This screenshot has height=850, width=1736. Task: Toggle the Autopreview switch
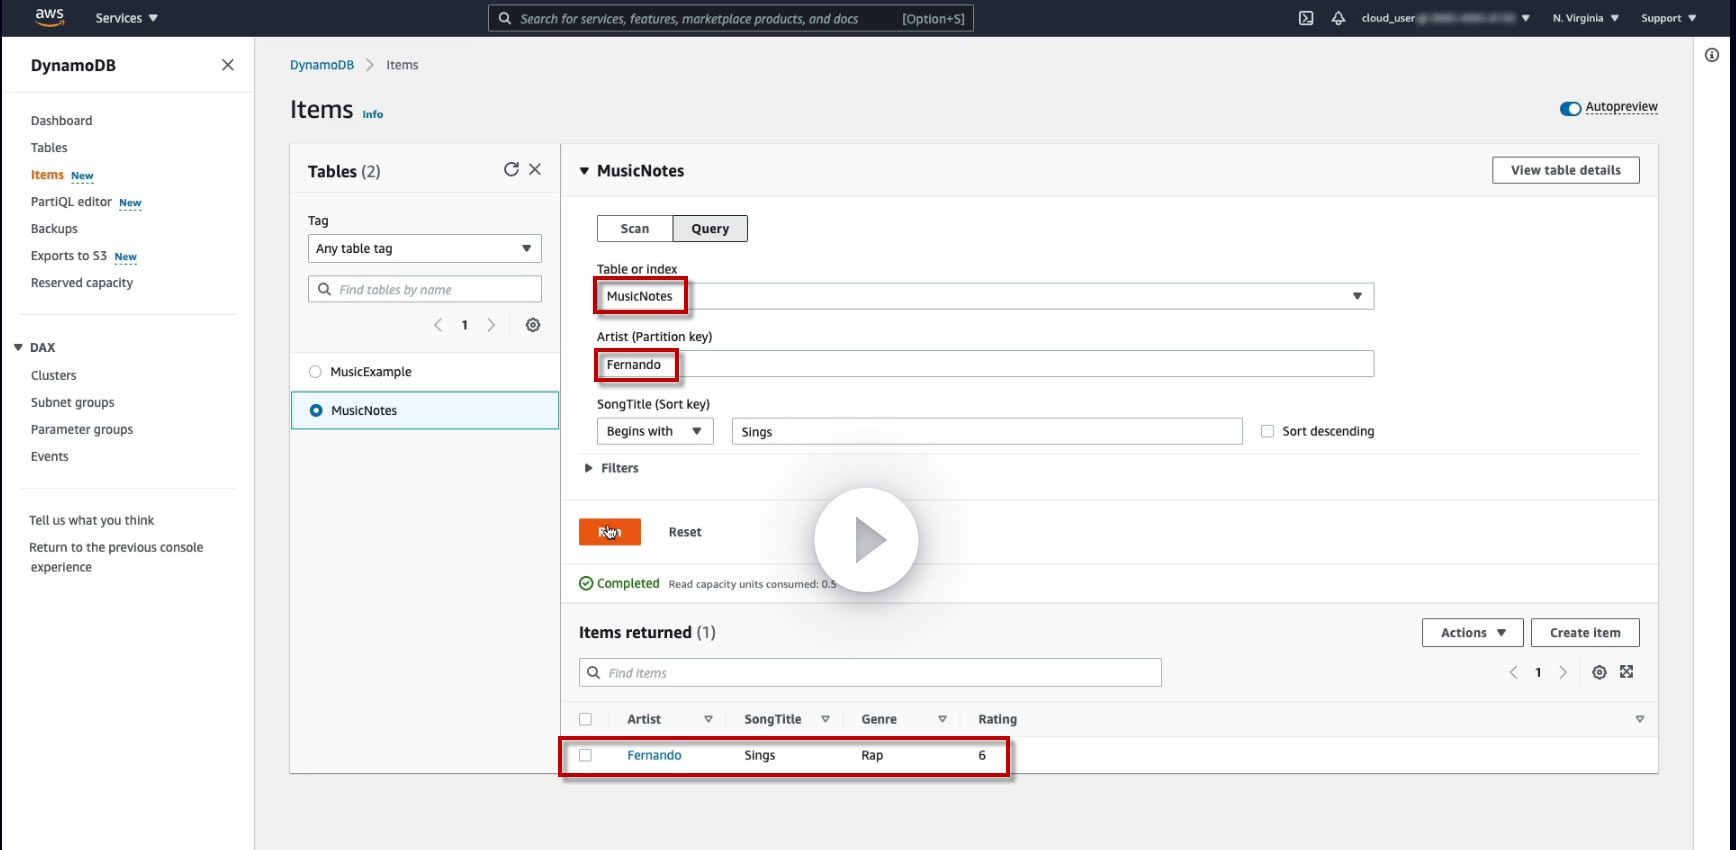click(x=1570, y=108)
